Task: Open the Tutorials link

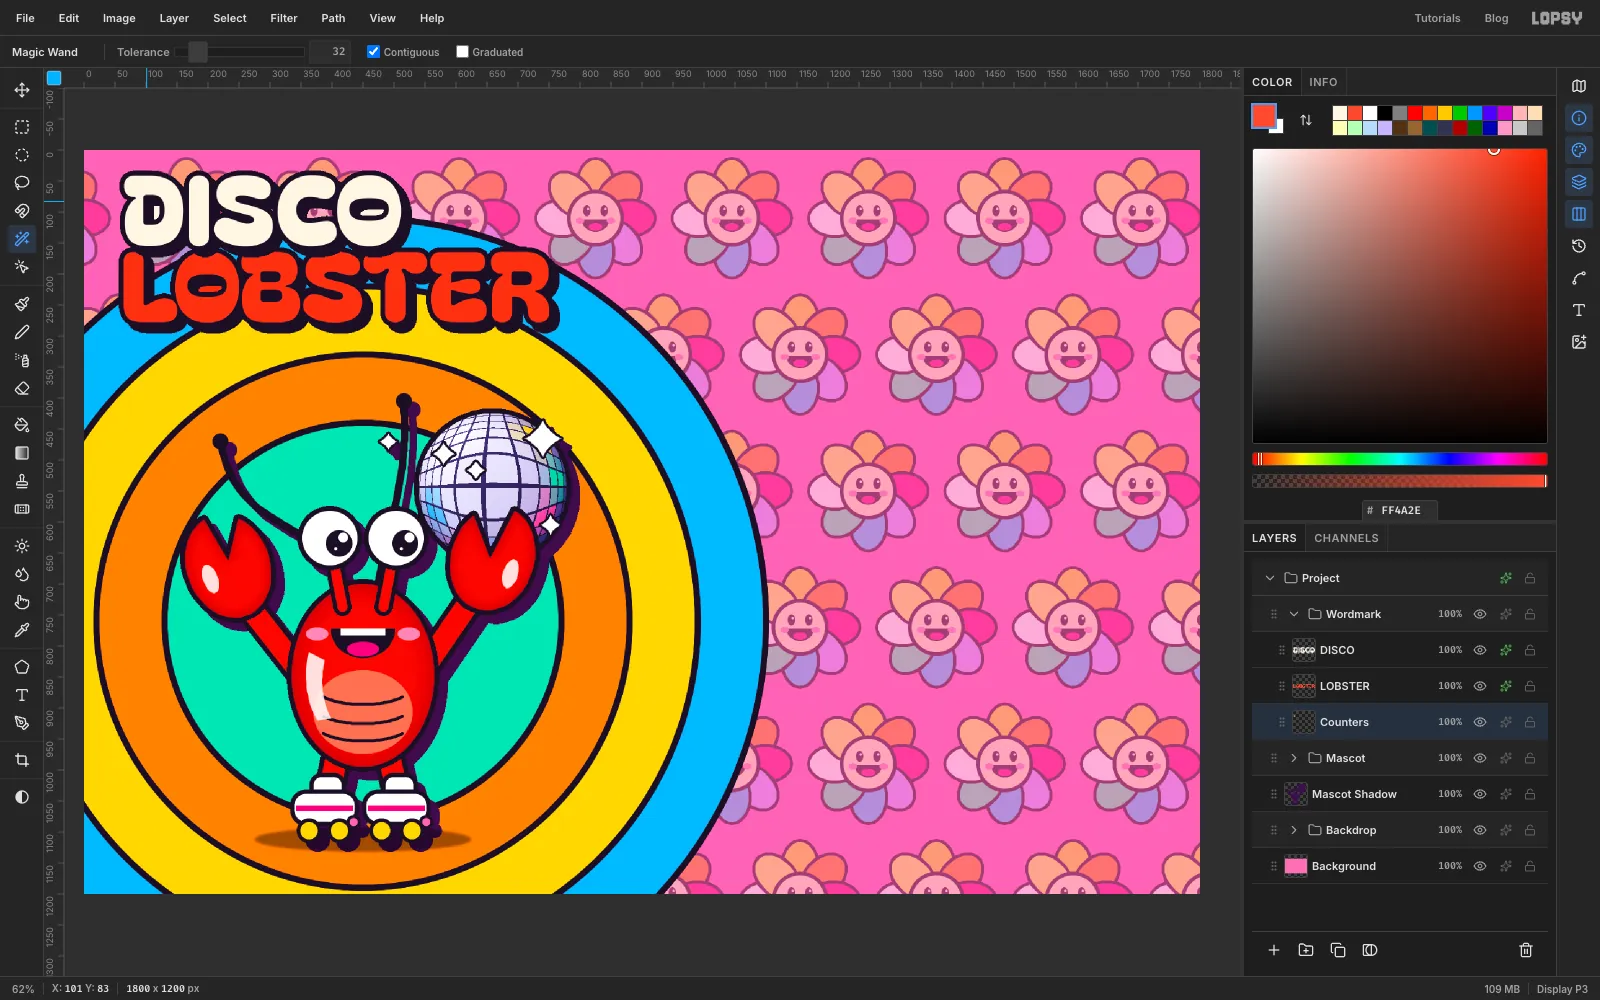Action: (x=1437, y=18)
